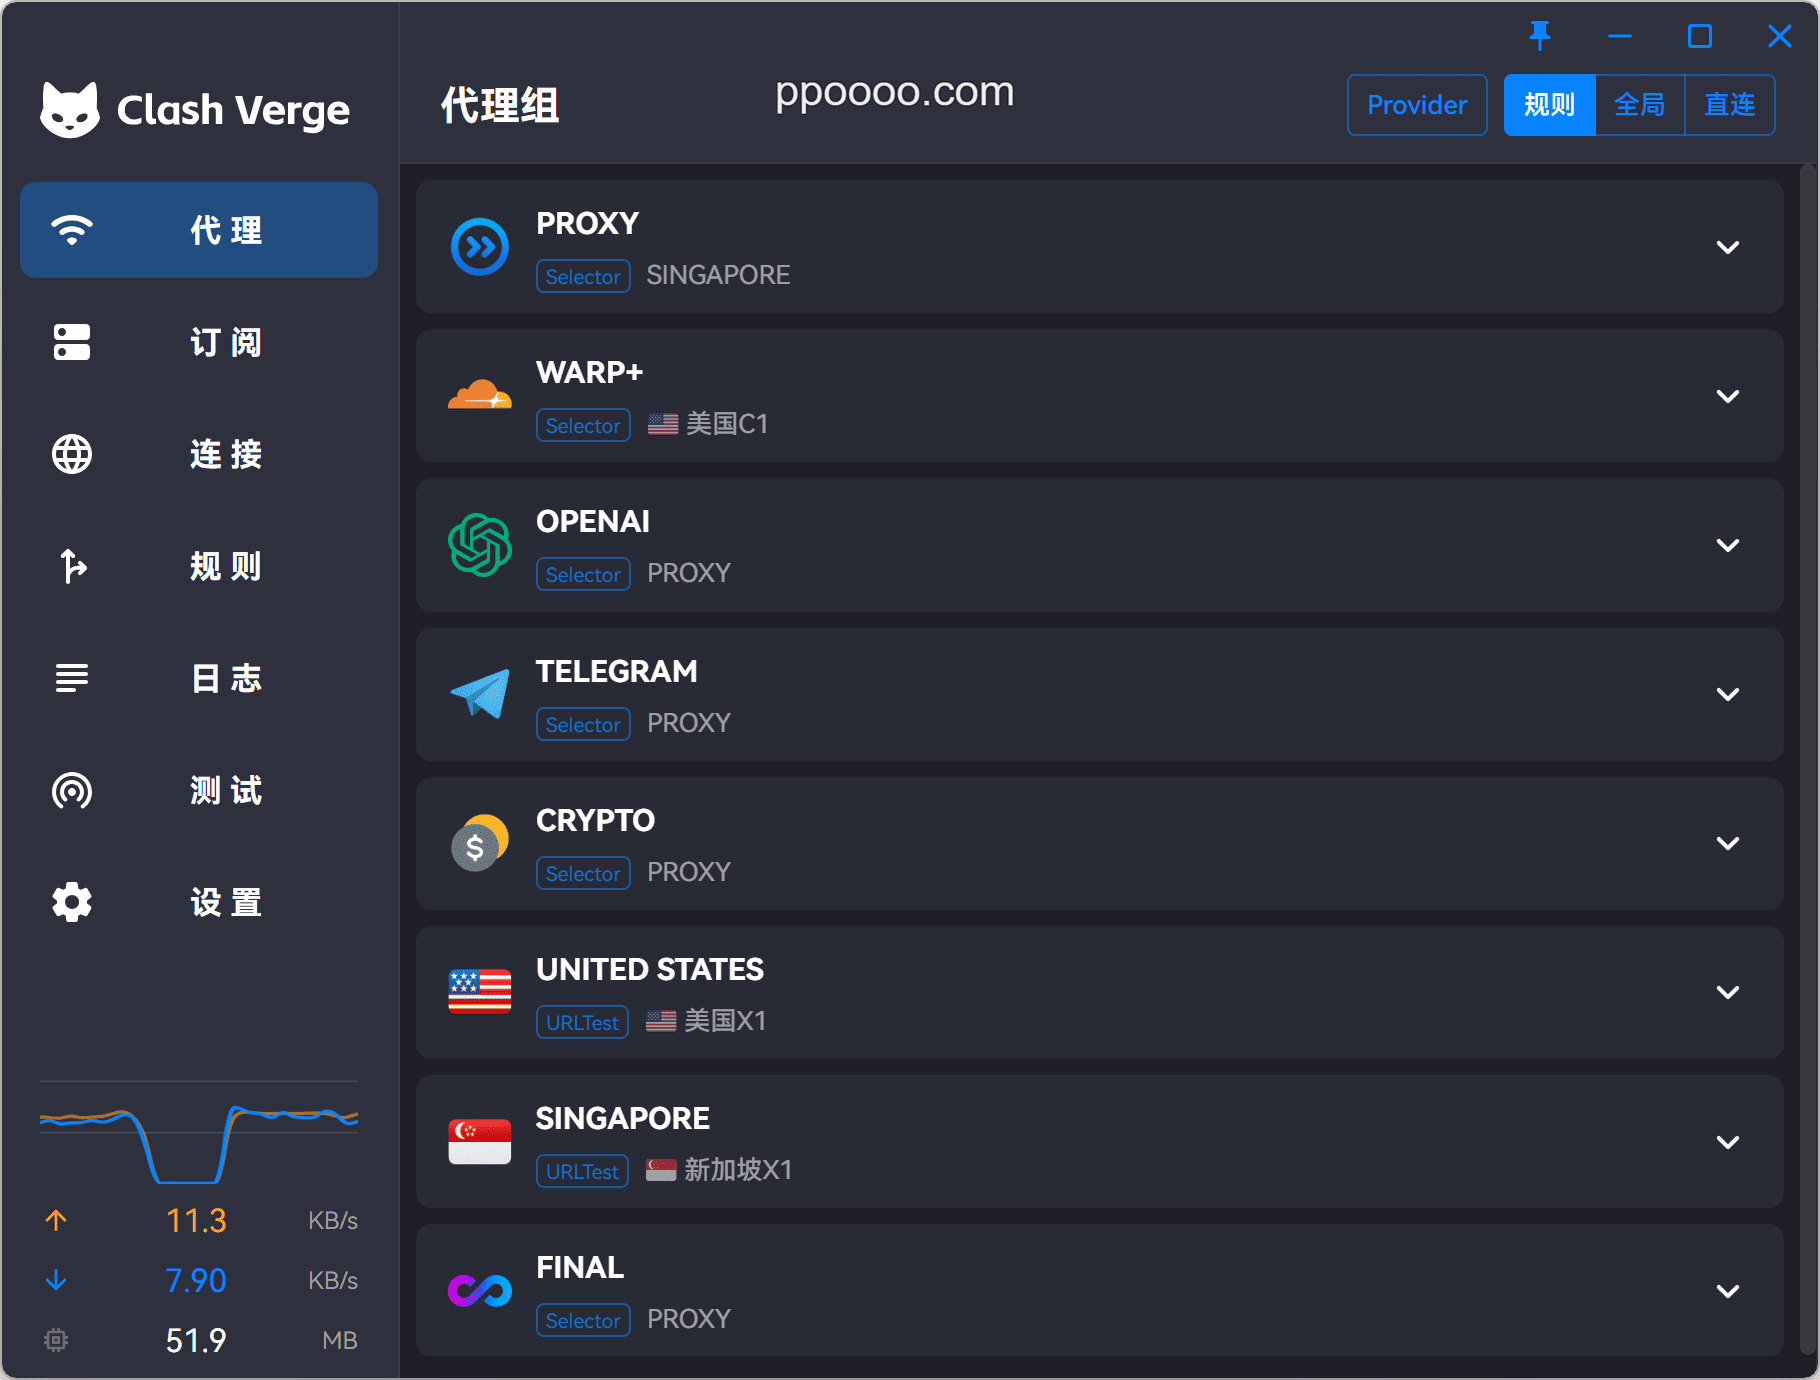This screenshot has width=1820, height=1380.
Task: Click the lines icon for 日志
Action: (72, 678)
